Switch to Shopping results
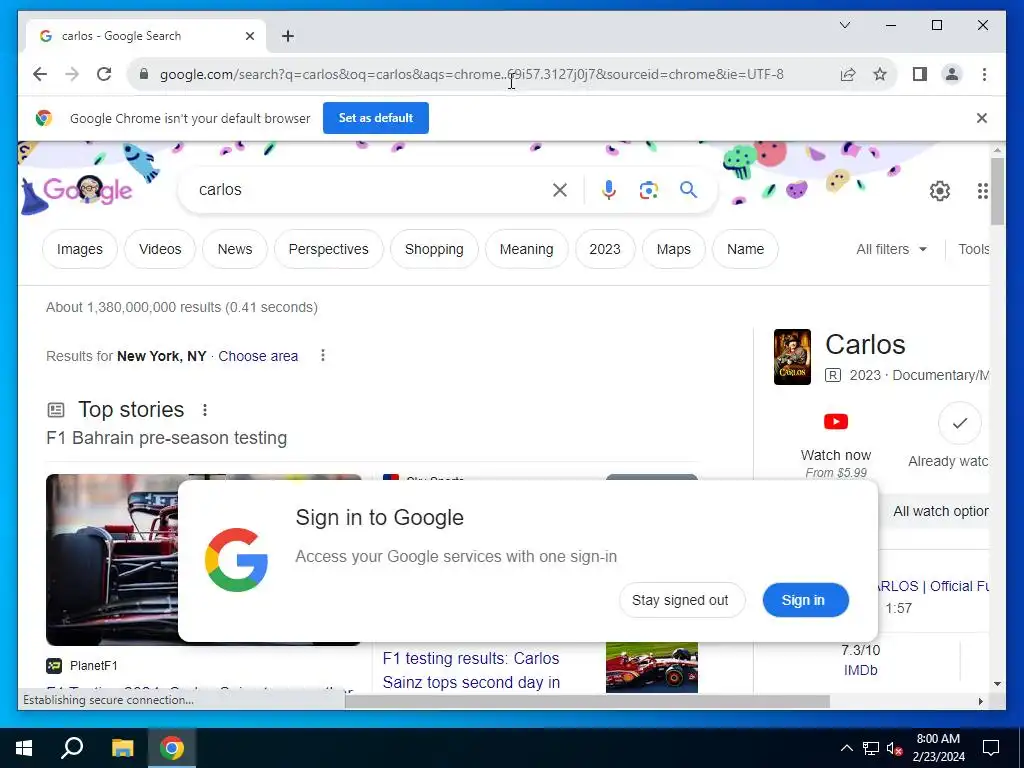 [x=434, y=249]
